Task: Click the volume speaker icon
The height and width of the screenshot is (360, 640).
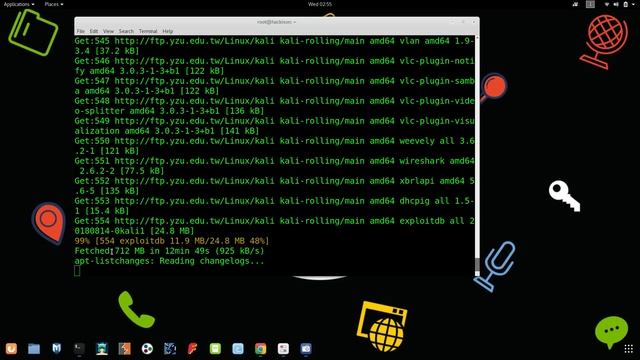Action: [616, 4]
